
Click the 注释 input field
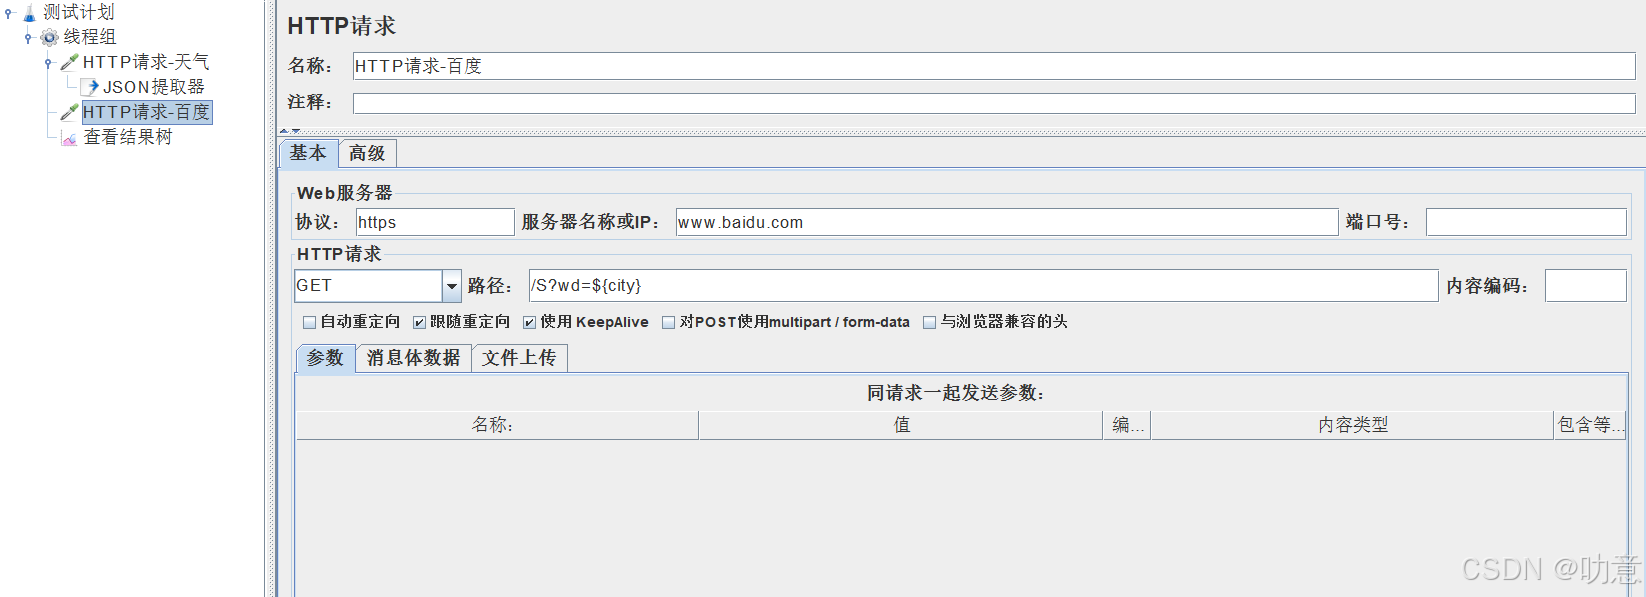[994, 104]
